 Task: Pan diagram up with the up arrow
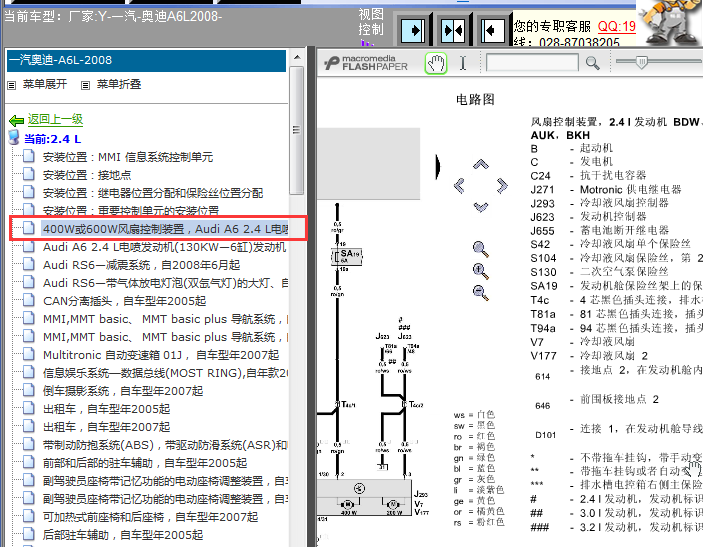pos(481,164)
